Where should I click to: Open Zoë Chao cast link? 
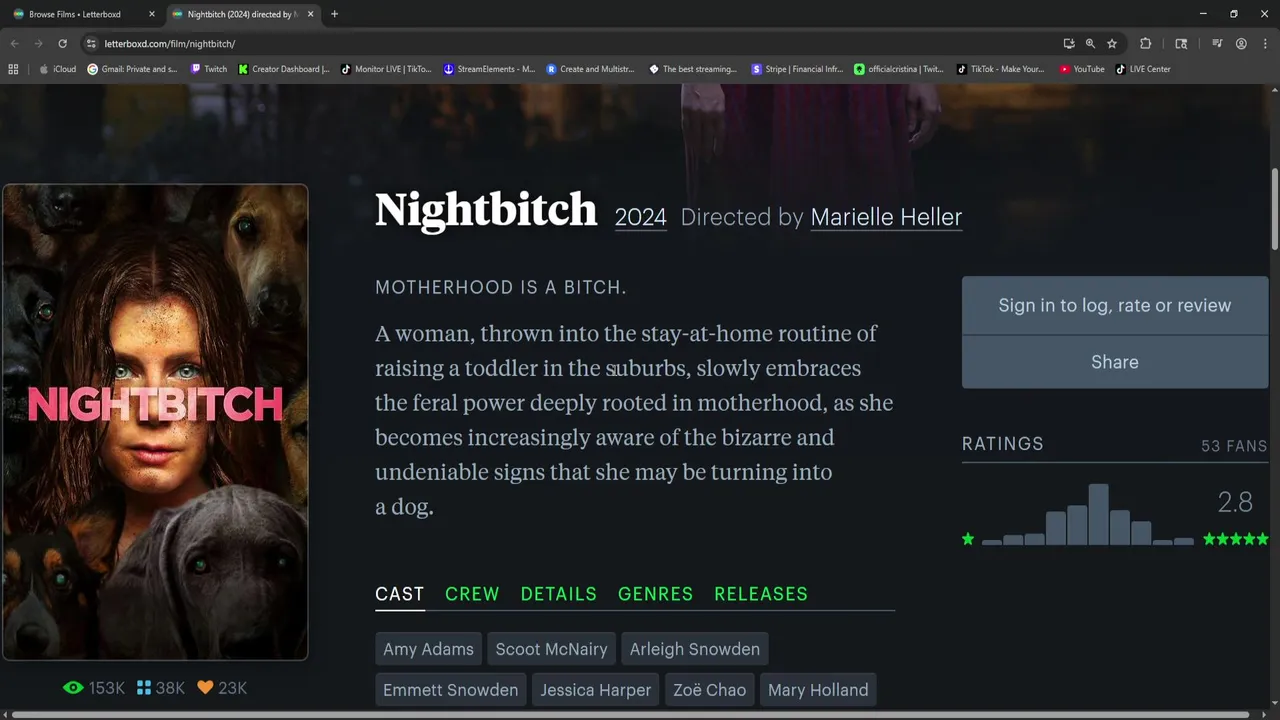[710, 690]
